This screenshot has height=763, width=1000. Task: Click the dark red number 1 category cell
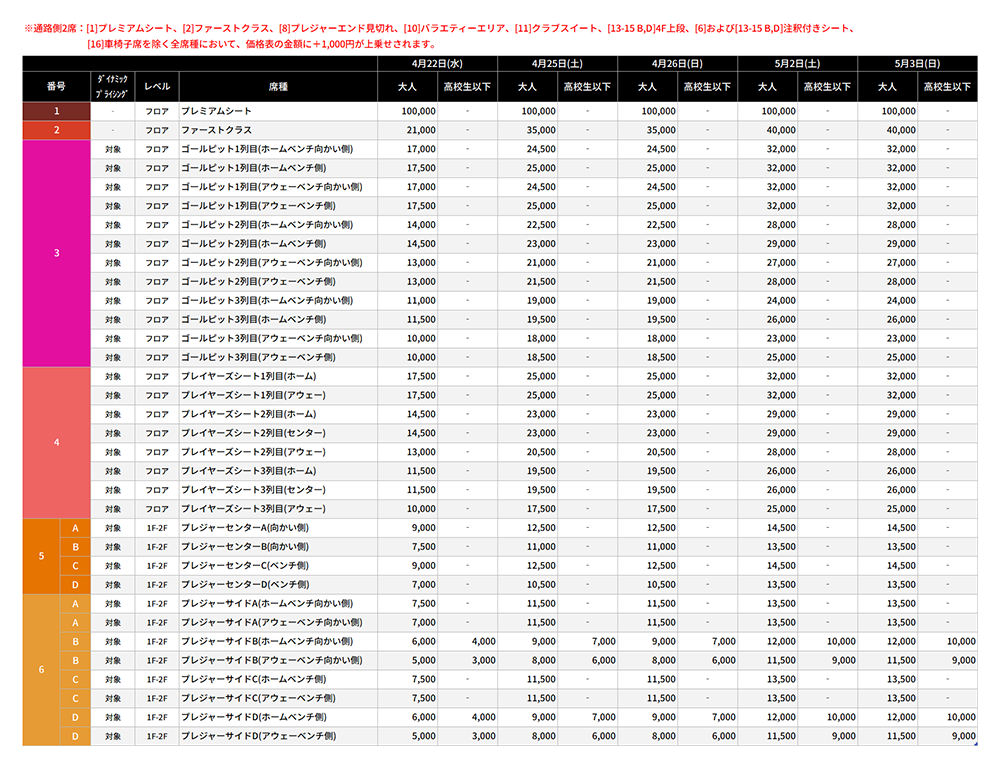coord(56,111)
